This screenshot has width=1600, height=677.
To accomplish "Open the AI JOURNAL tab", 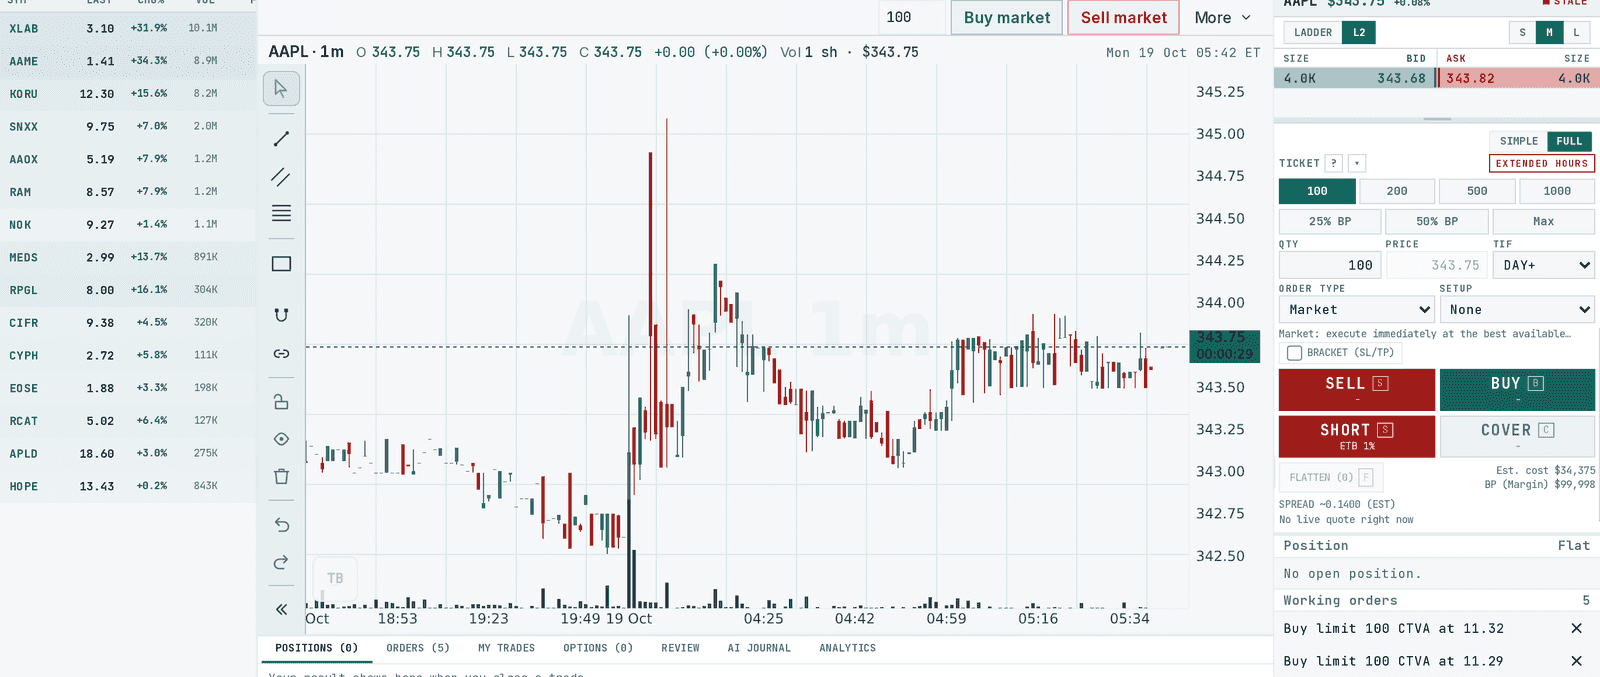I will click(758, 648).
